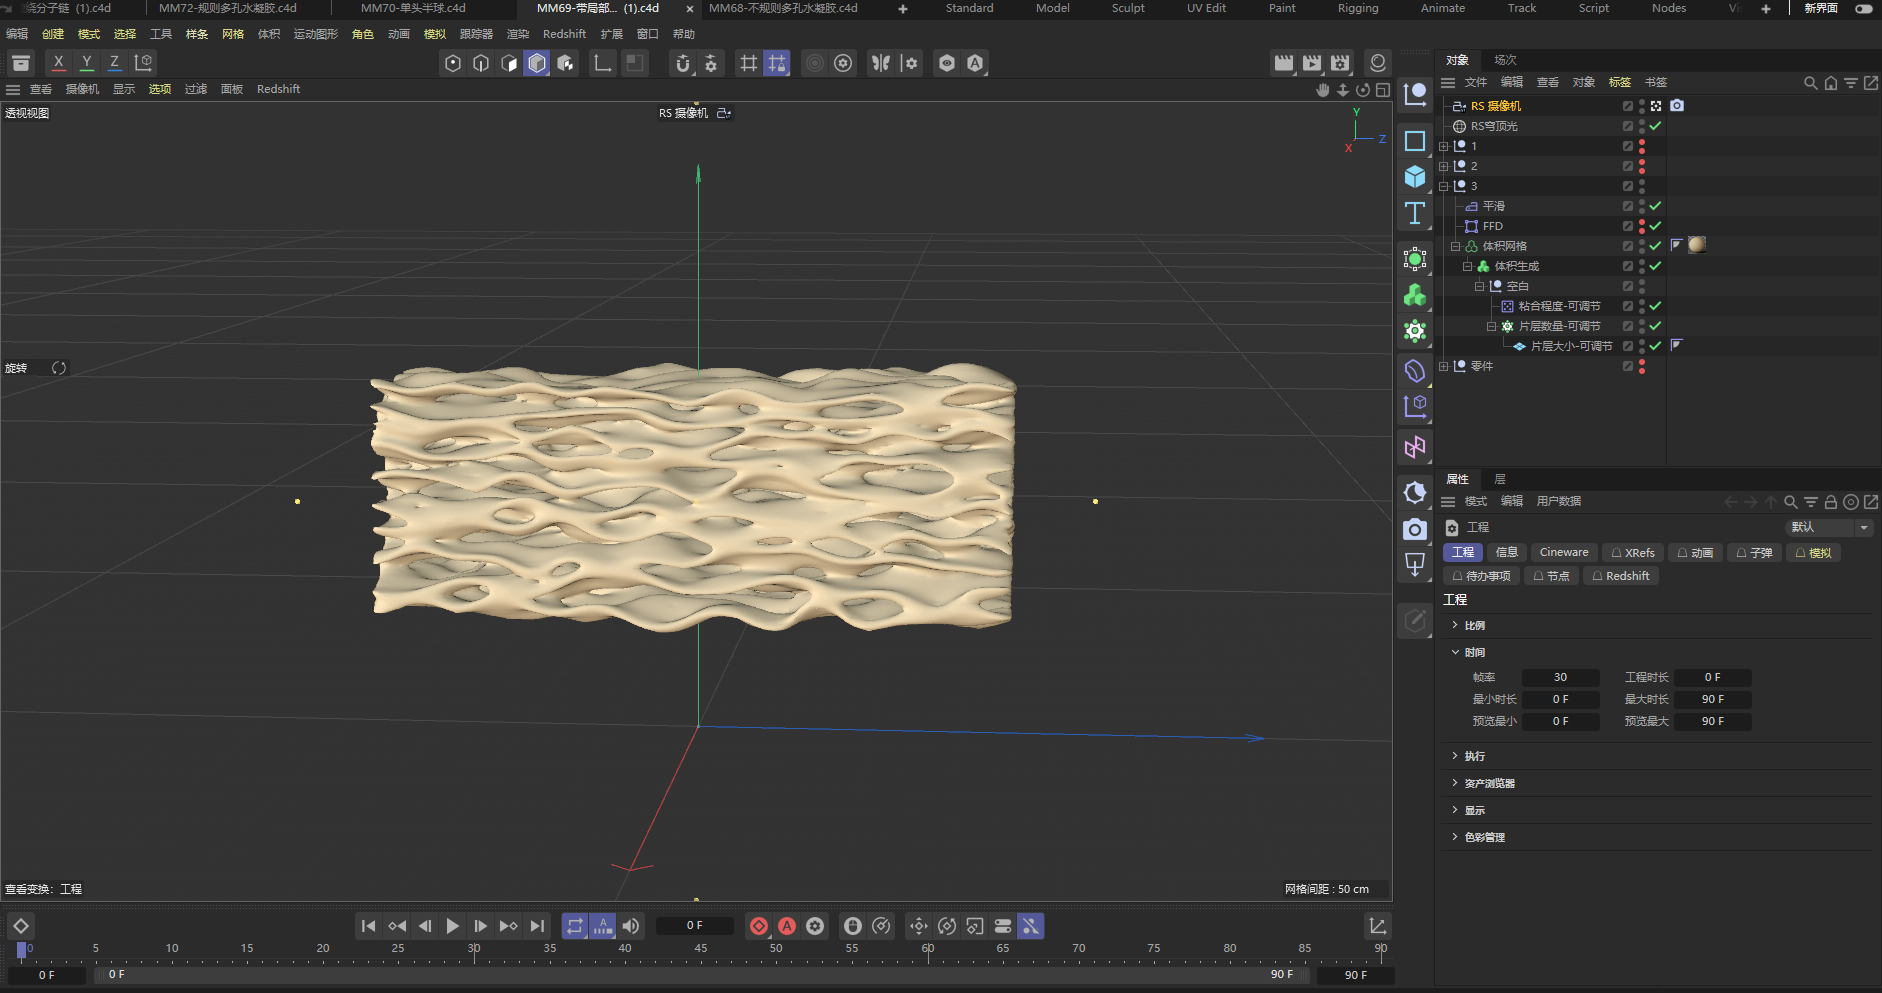Toggle the sound playback speaker icon

pos(631,926)
